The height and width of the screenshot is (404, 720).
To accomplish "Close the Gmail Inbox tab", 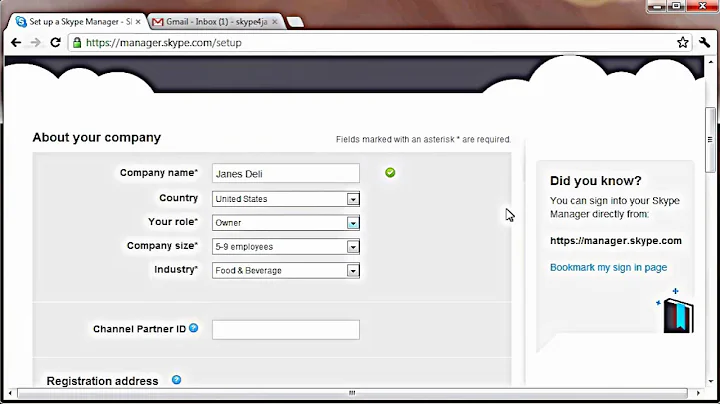I will 275,22.
